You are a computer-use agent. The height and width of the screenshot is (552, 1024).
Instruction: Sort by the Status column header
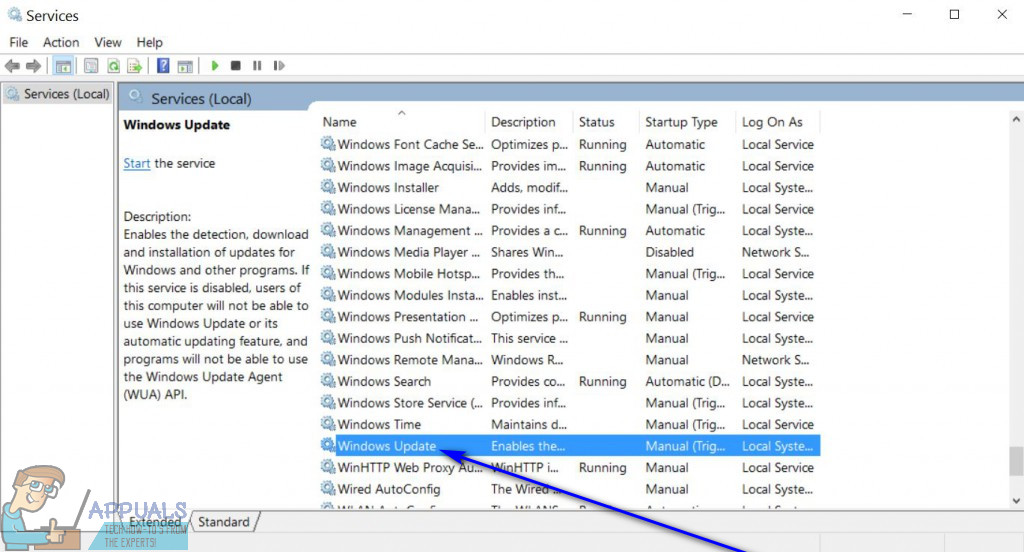click(597, 122)
